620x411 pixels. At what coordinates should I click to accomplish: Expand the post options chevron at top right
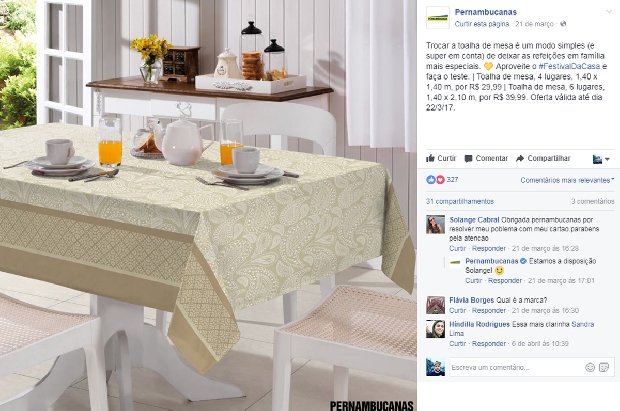tap(609, 11)
